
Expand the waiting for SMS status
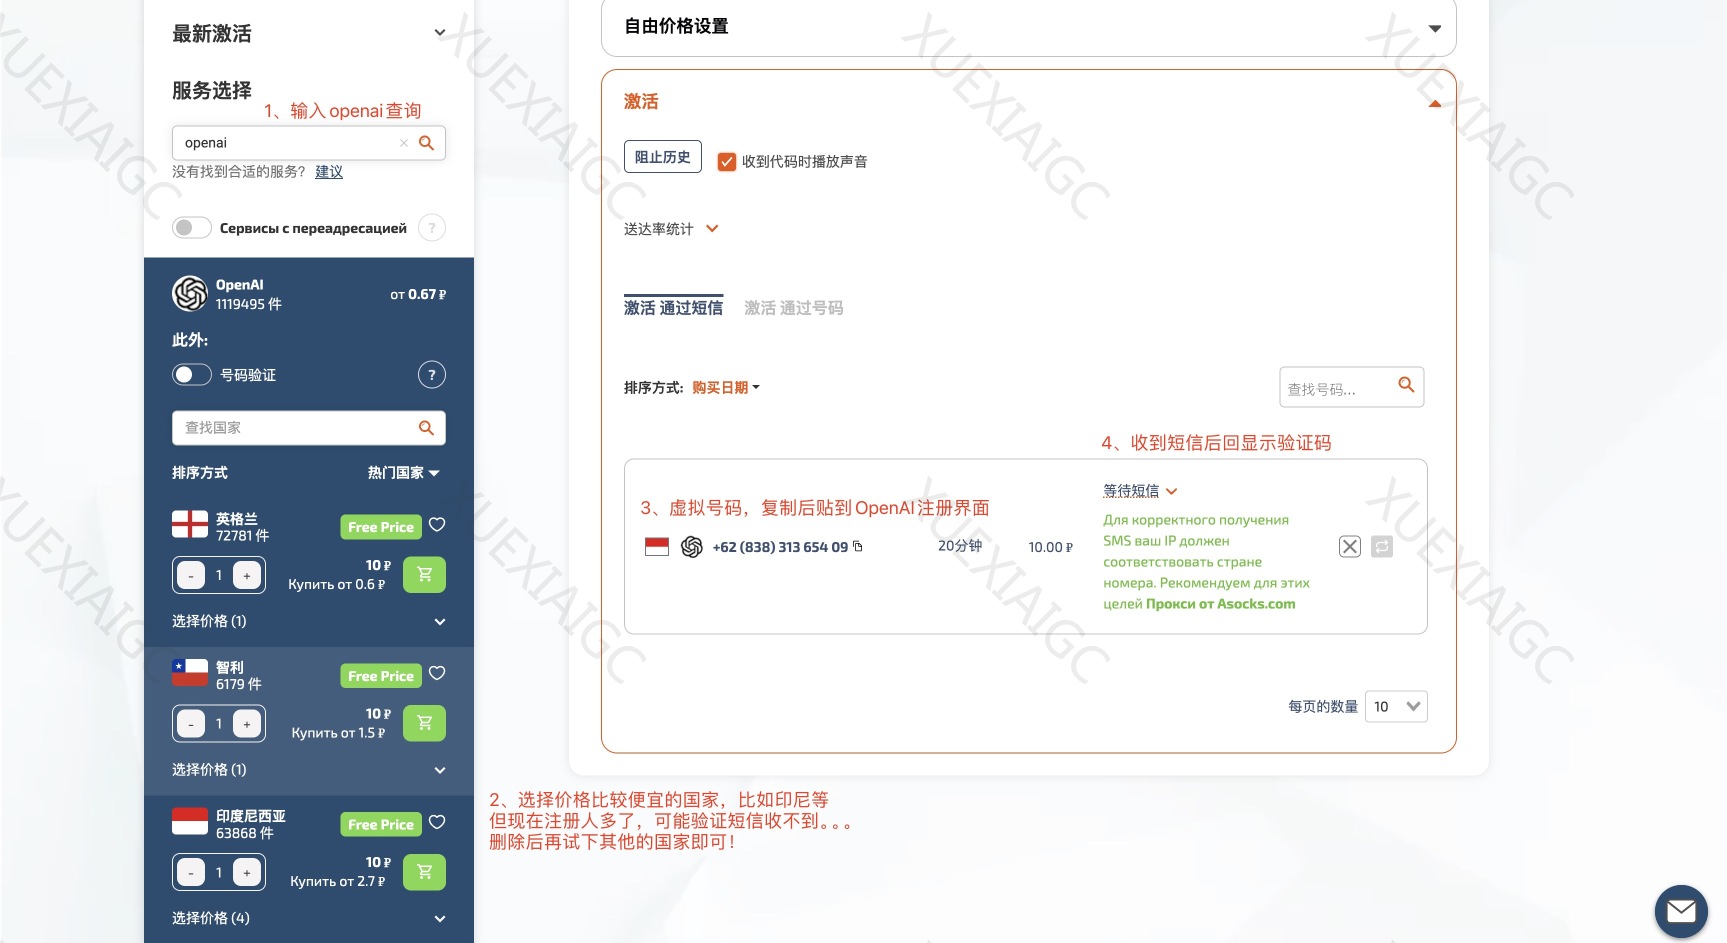[x=1140, y=491]
